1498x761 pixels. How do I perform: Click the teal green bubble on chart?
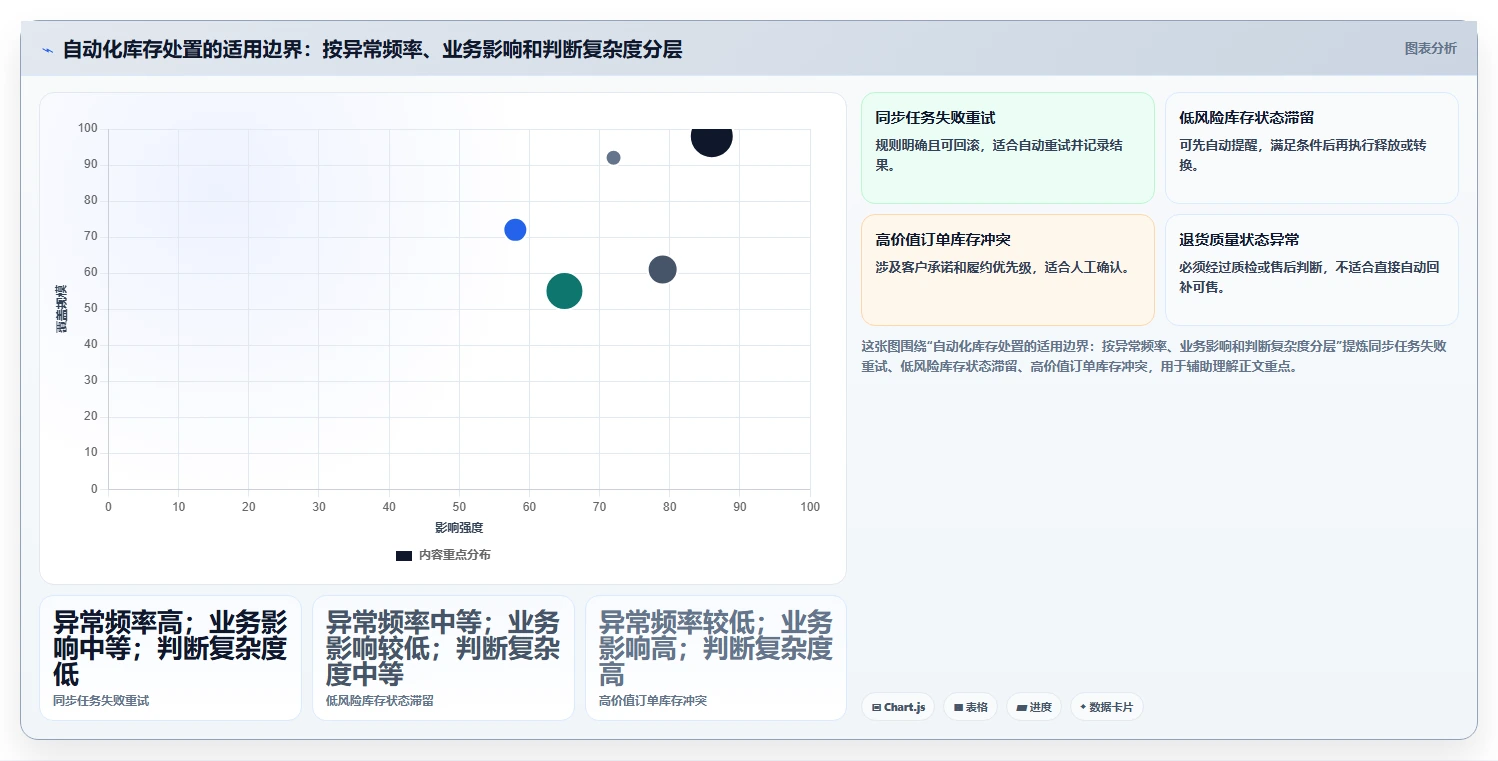(x=564, y=291)
